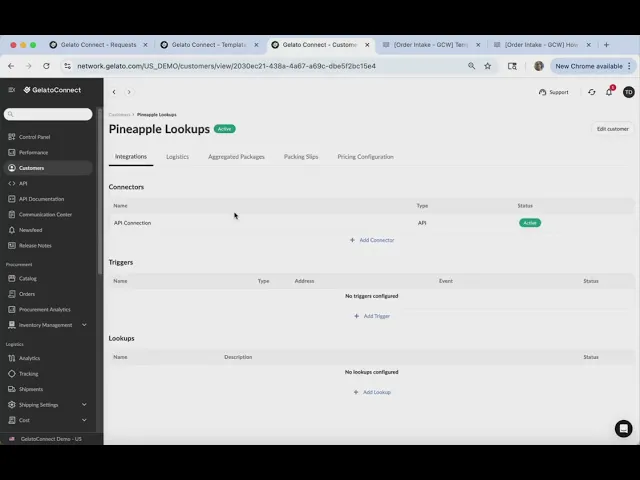
Task: Open the TD user avatar menu
Action: click(x=629, y=92)
